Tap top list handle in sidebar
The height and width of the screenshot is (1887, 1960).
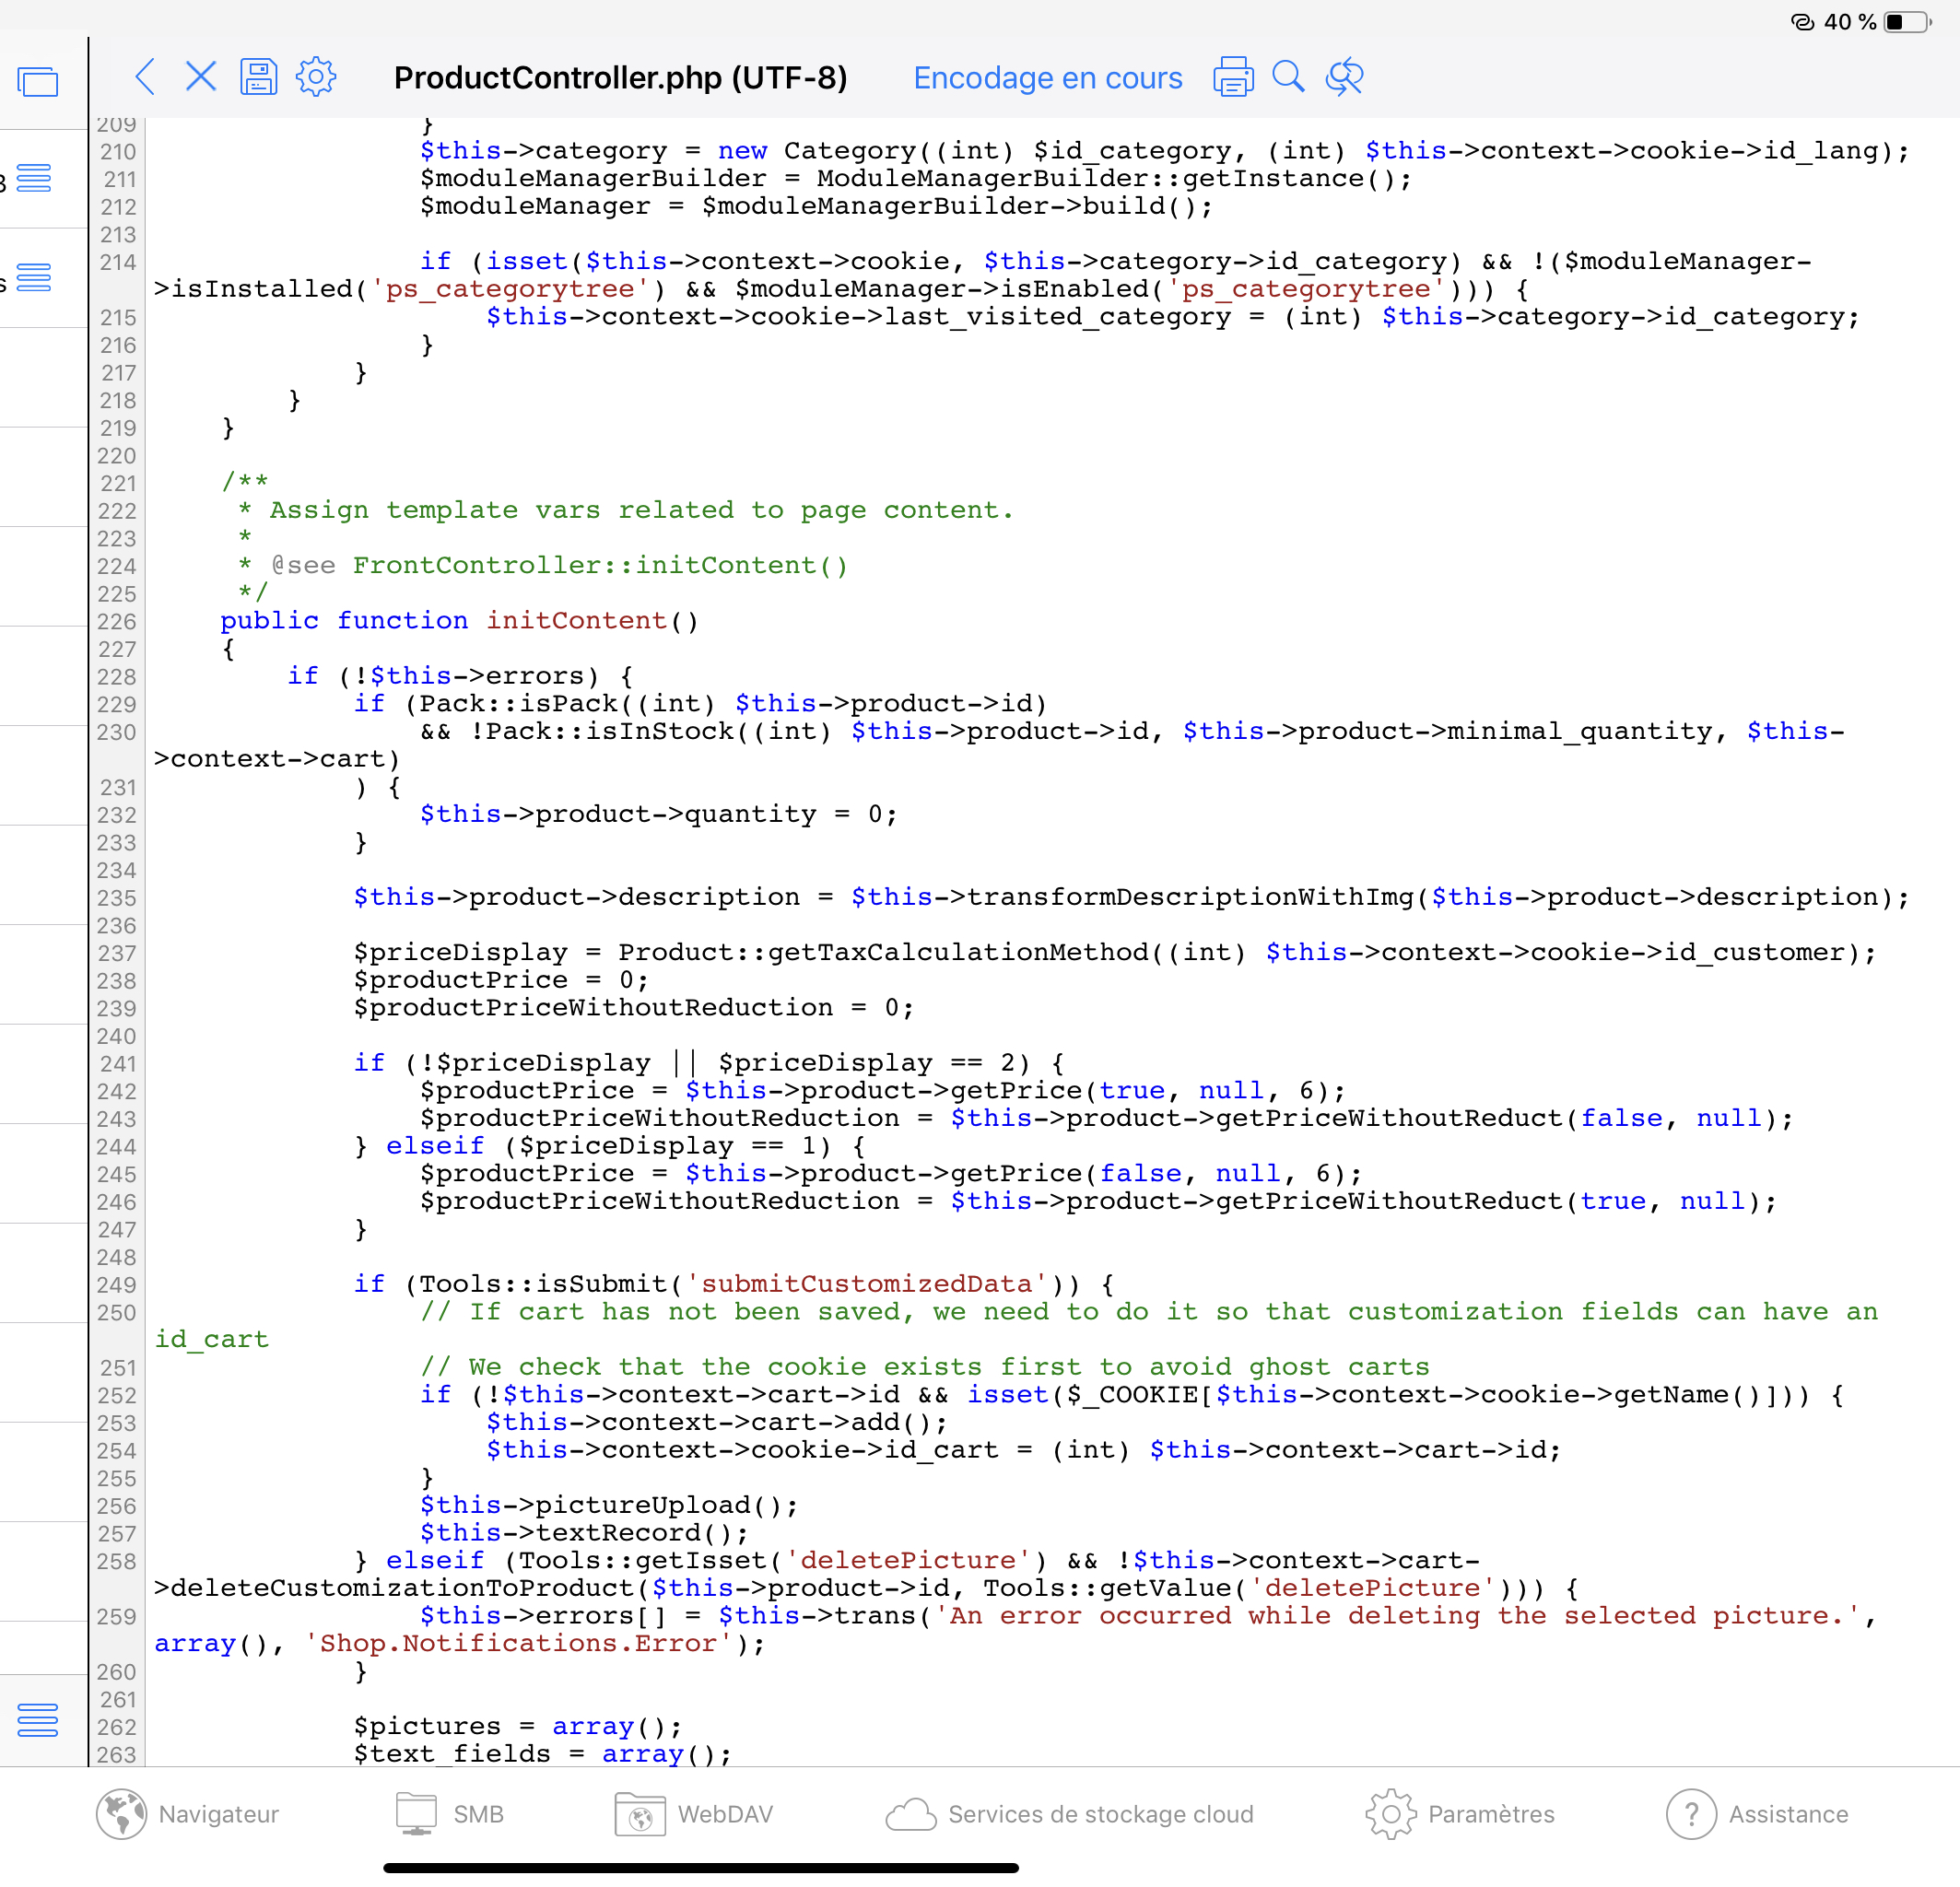pos(34,179)
